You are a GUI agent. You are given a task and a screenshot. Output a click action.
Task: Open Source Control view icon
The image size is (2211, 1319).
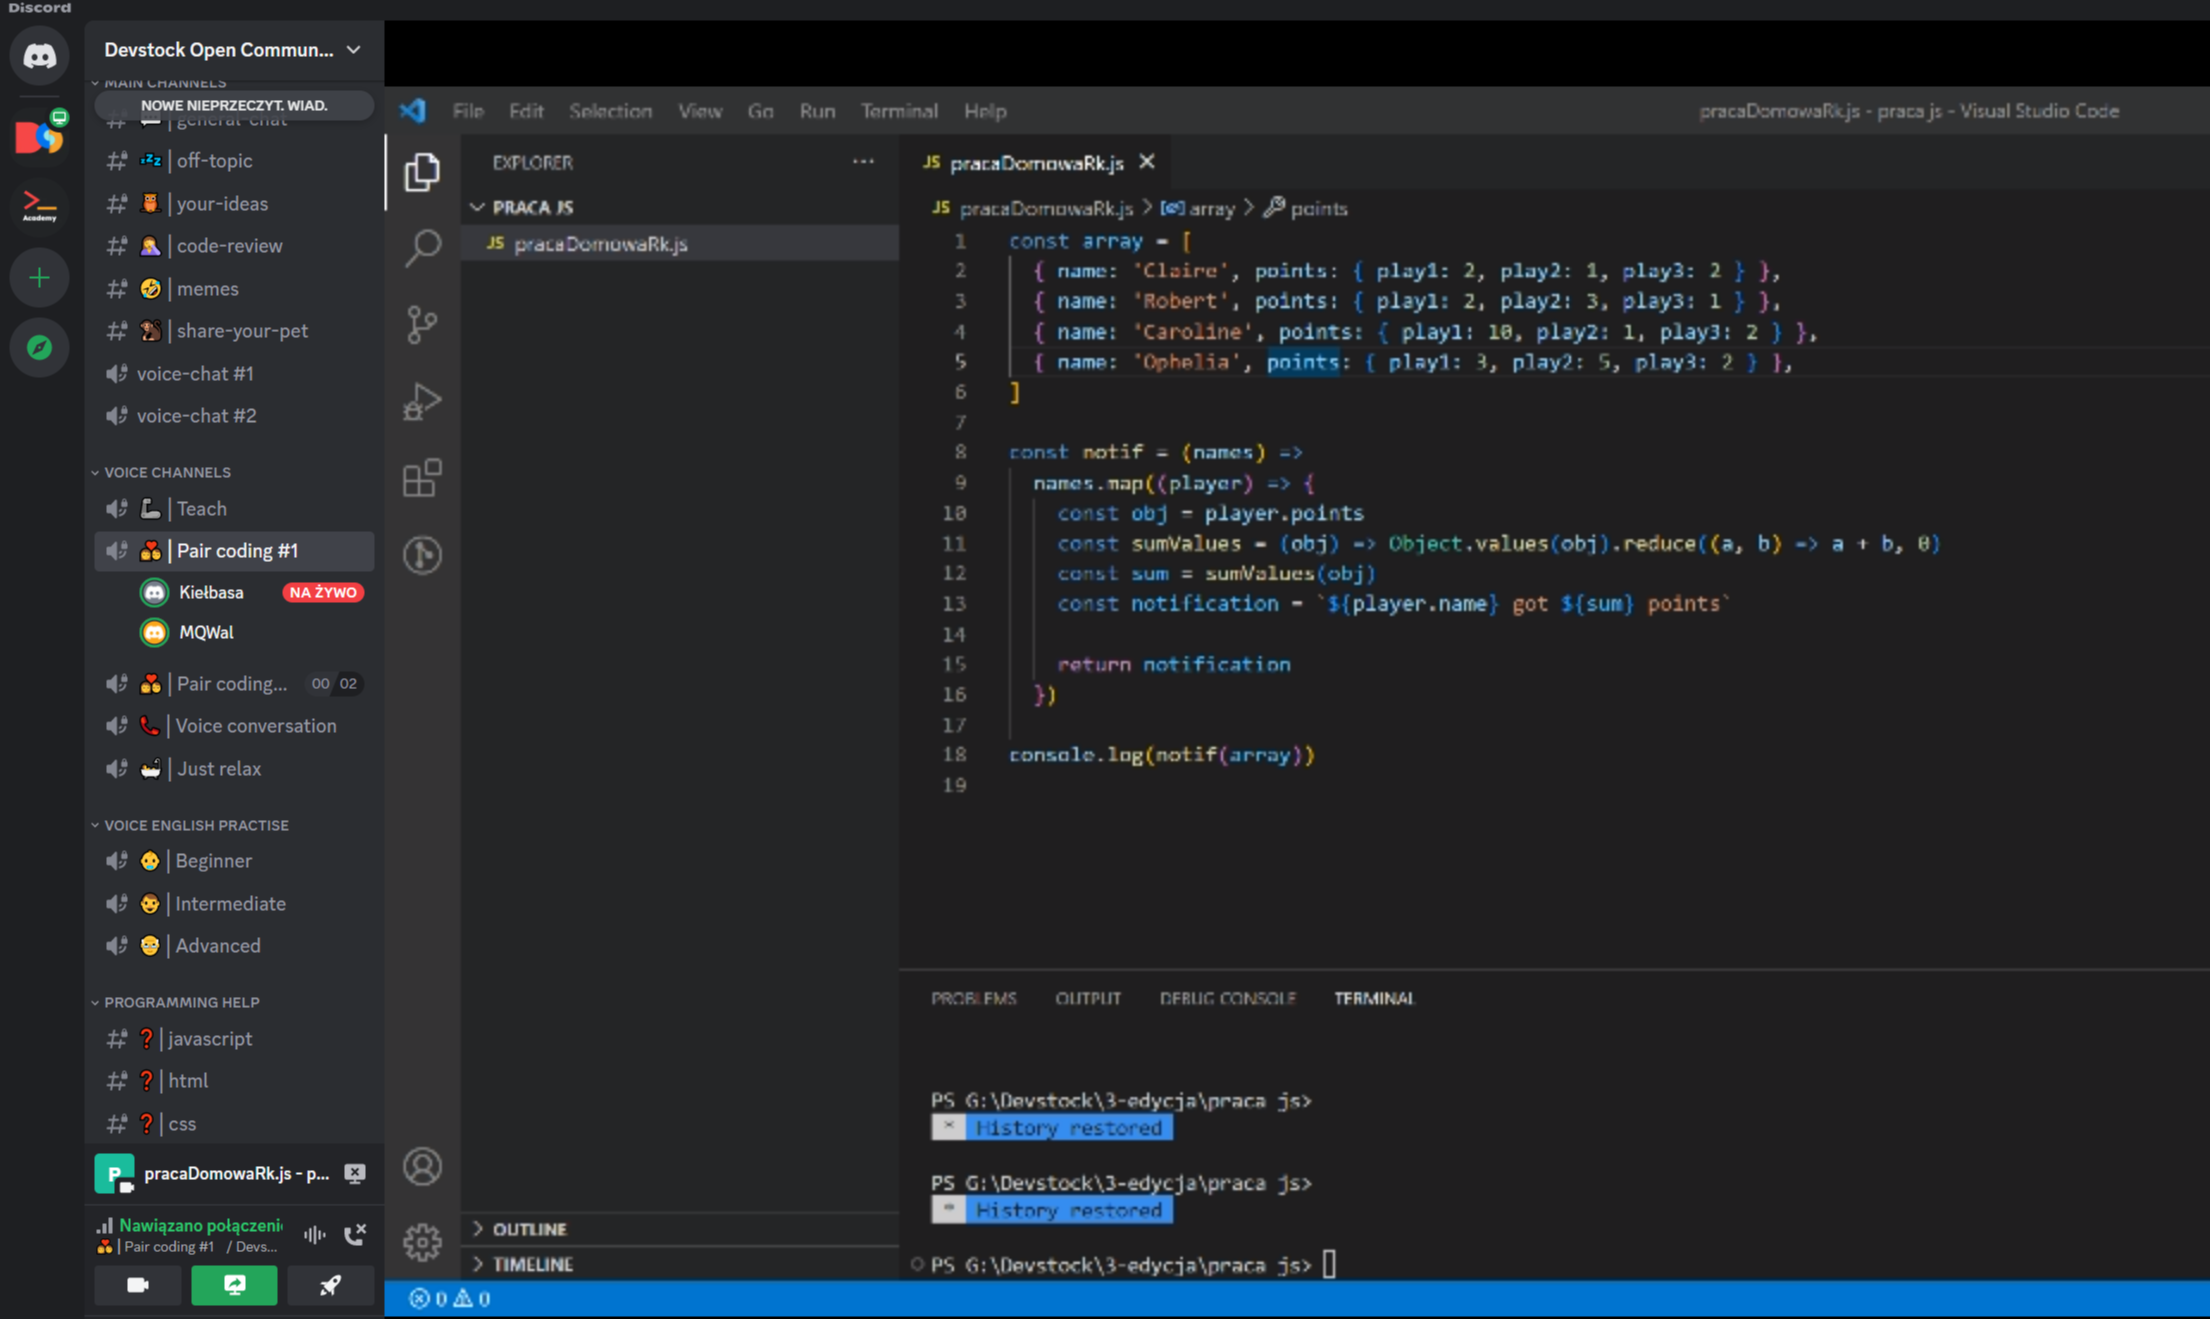click(423, 324)
